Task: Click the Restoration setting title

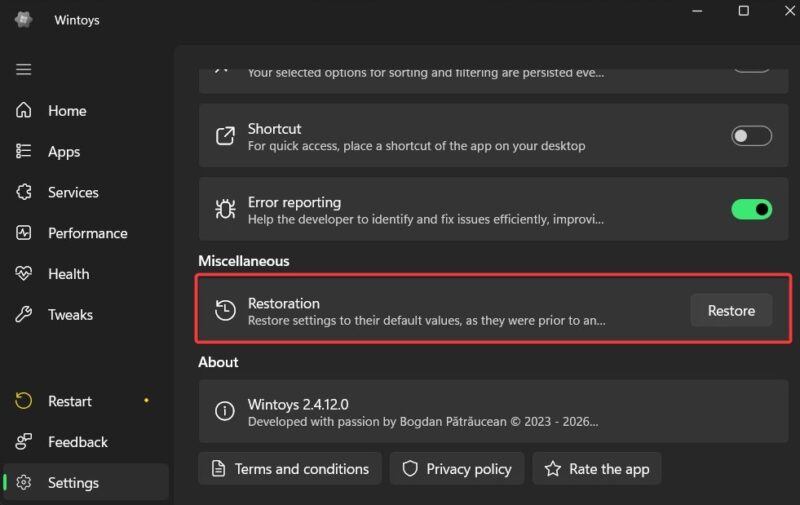Action: [284, 303]
